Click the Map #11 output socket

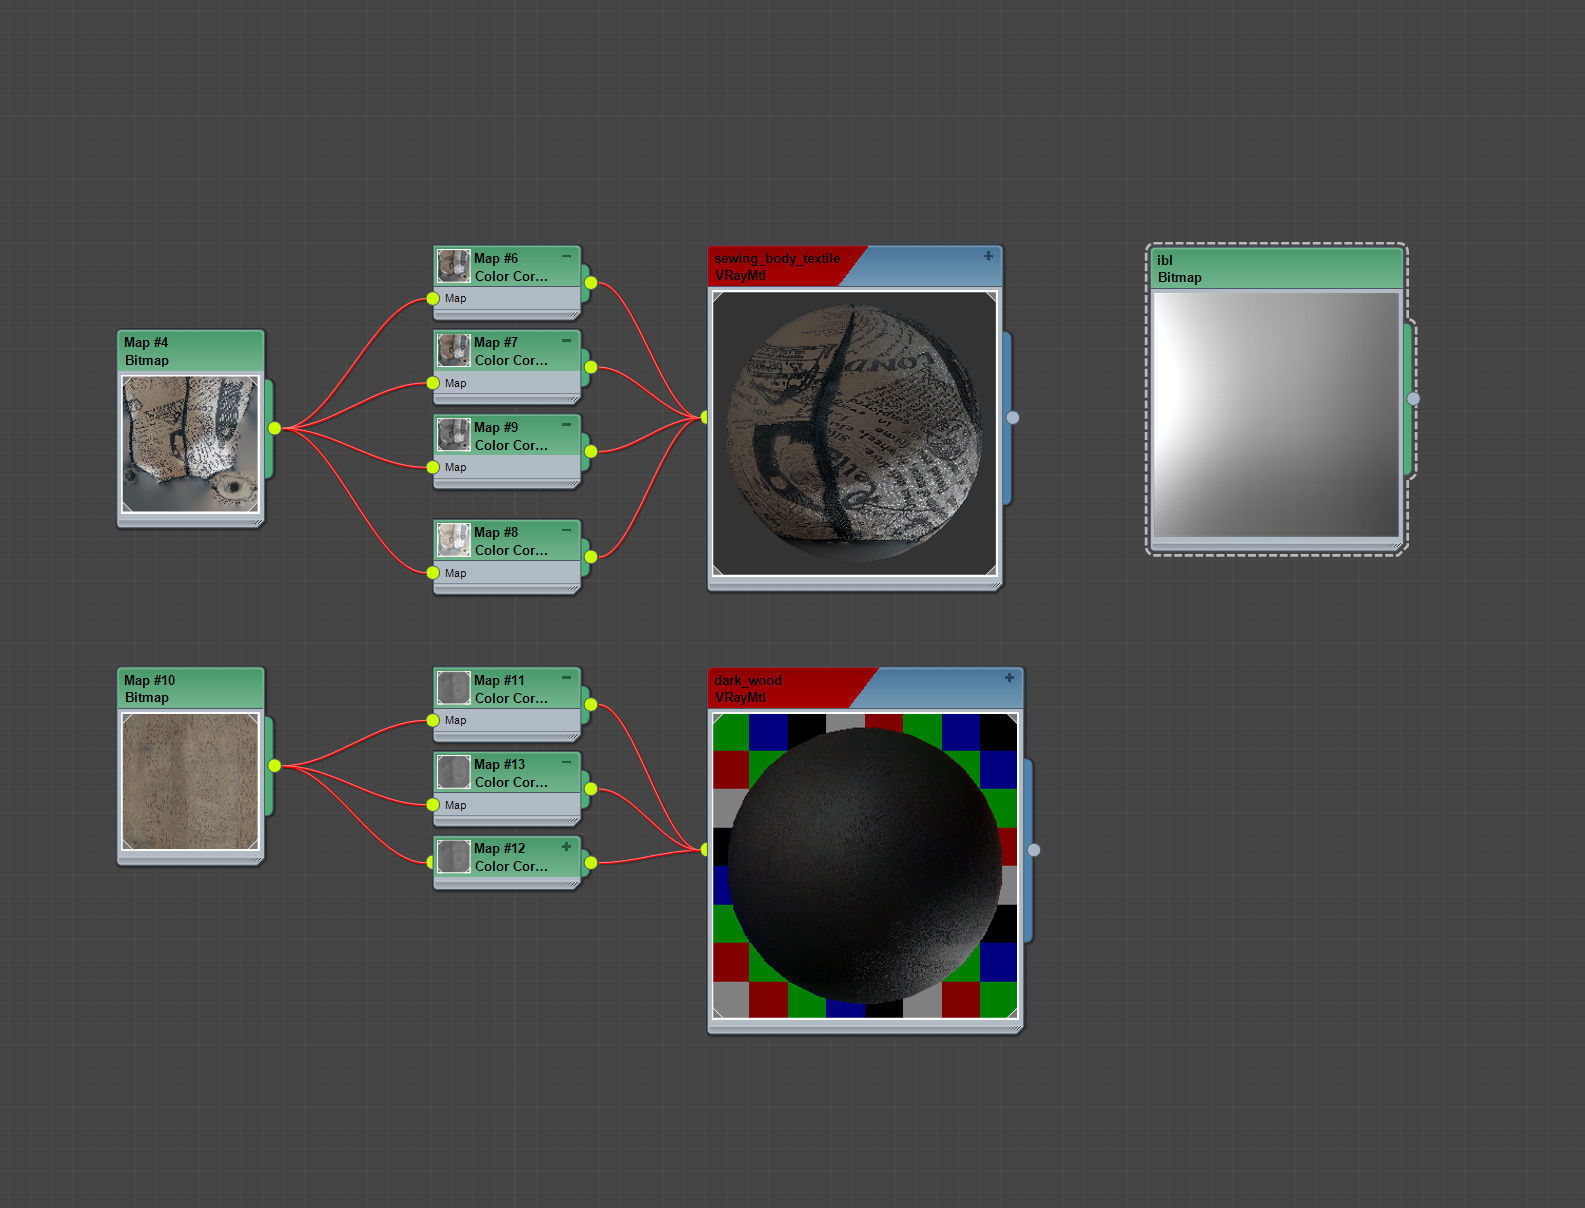pyautogui.click(x=591, y=705)
